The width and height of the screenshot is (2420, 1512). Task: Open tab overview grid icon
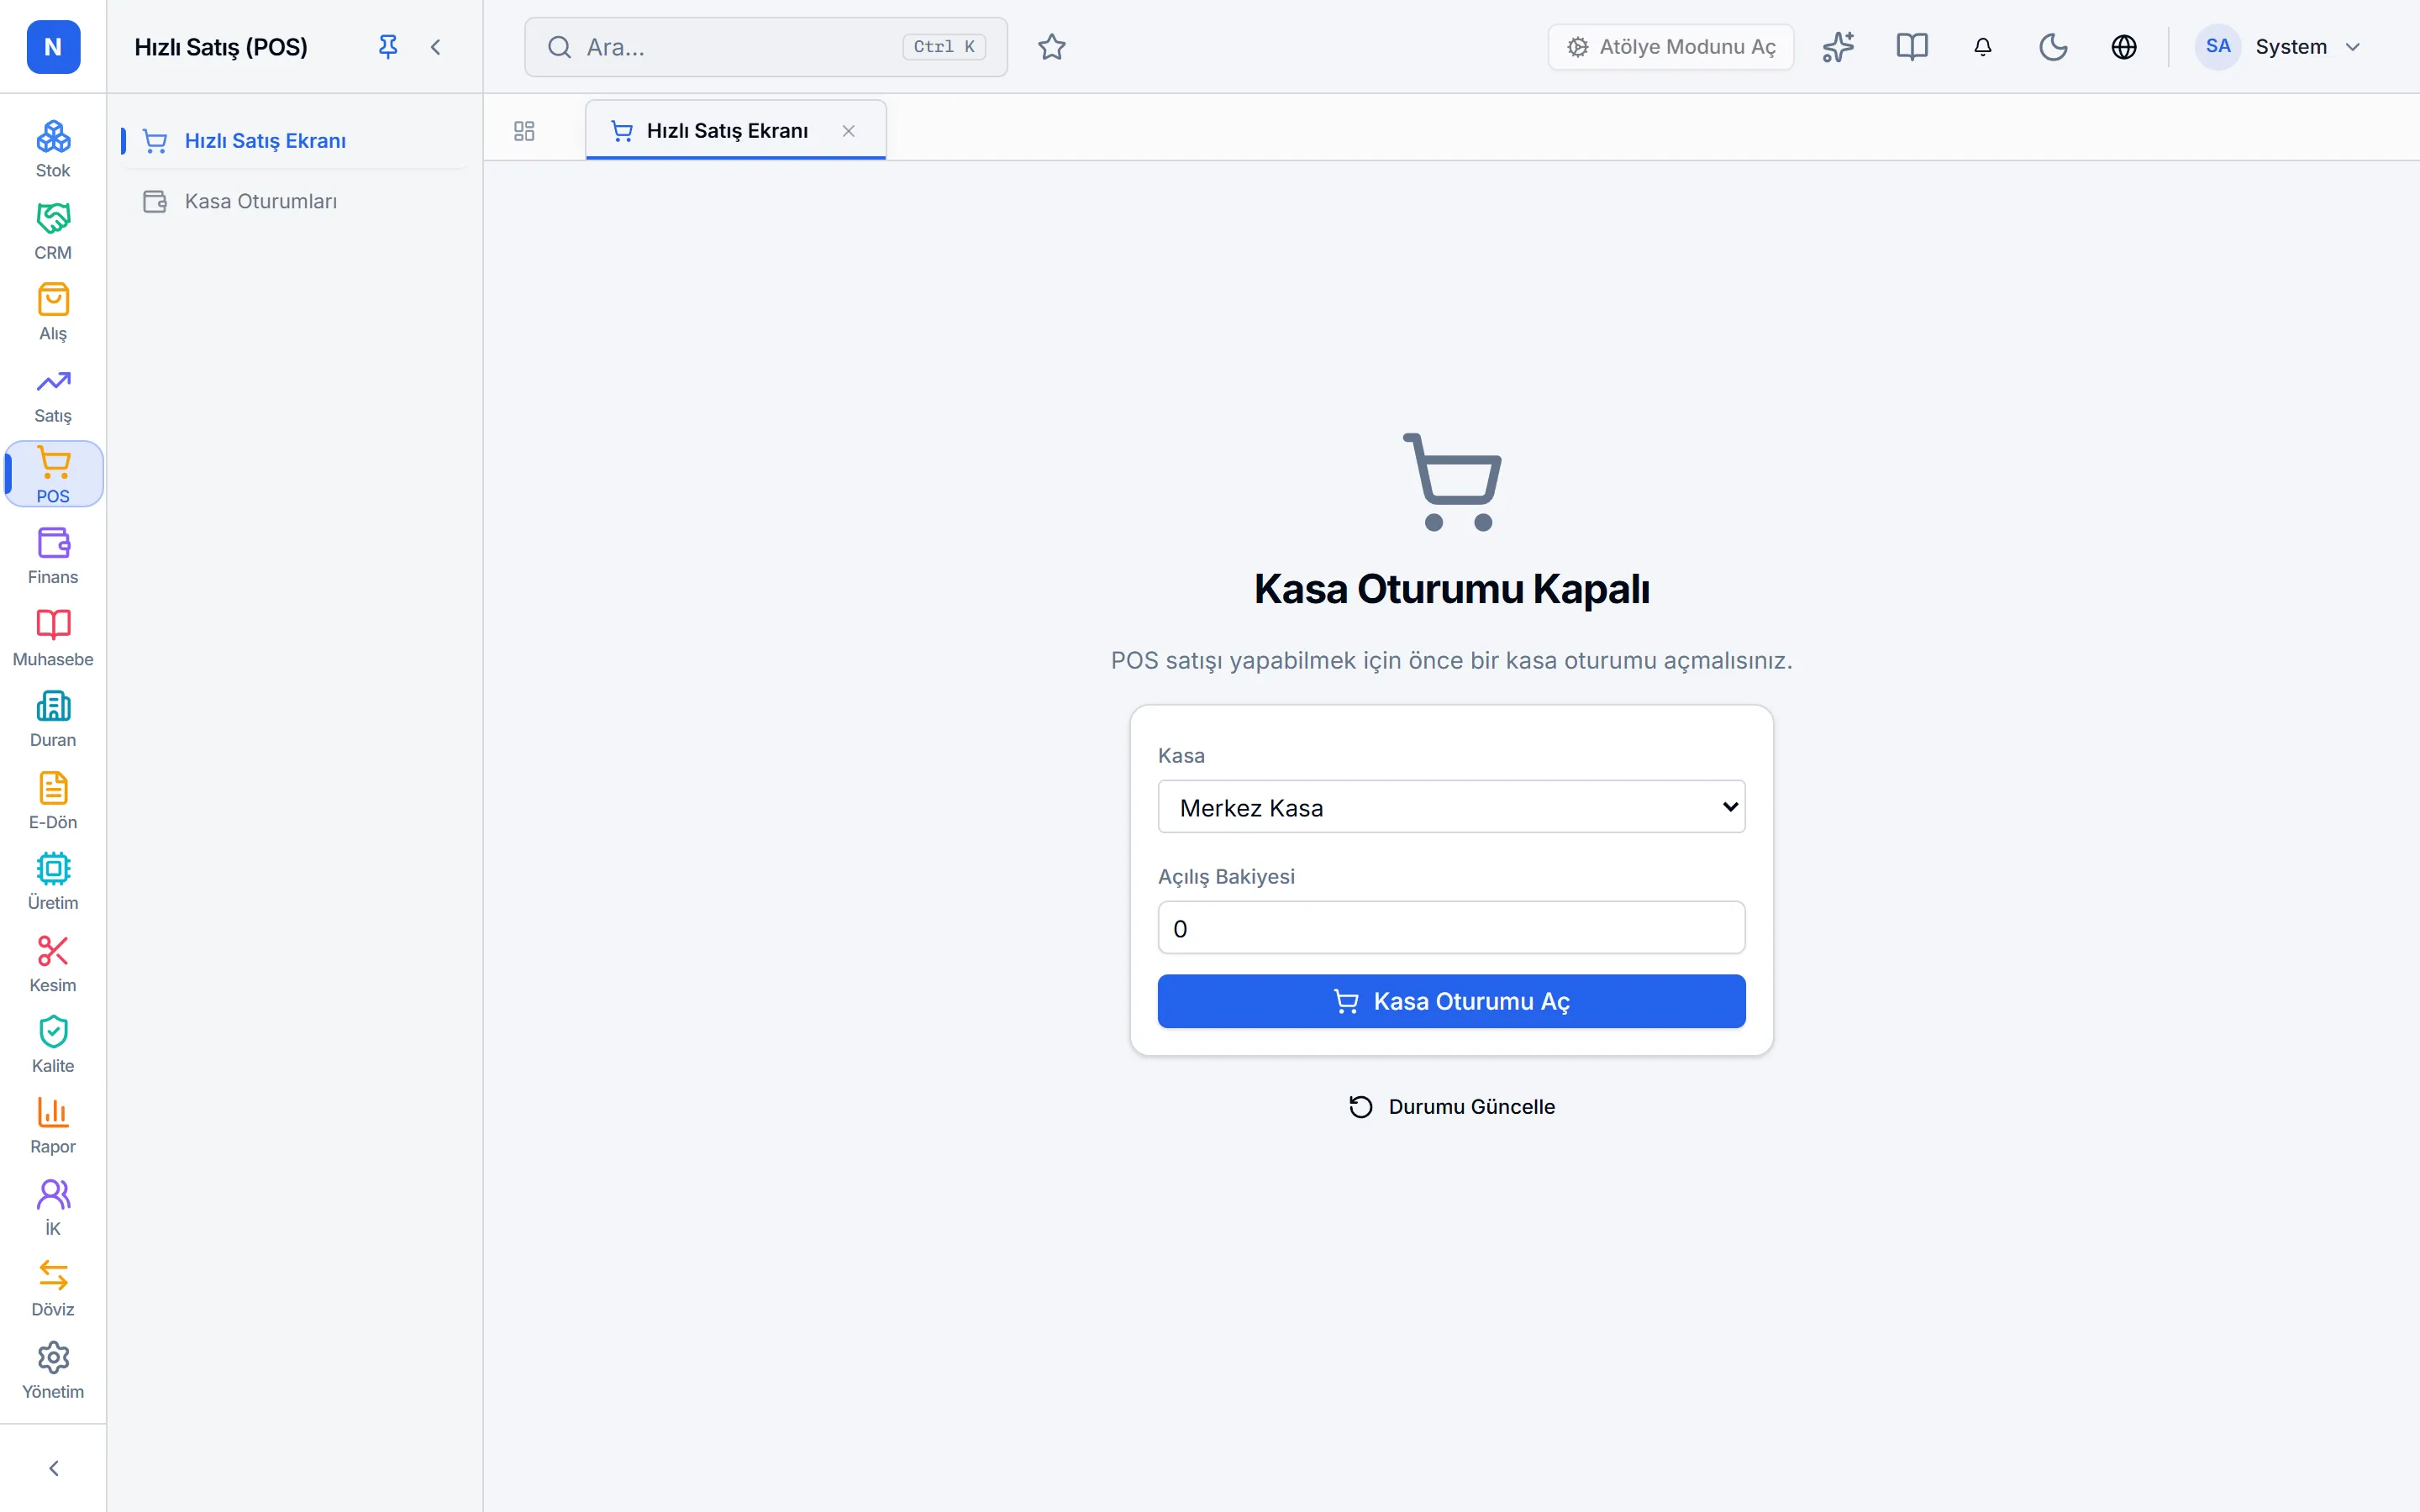tap(524, 131)
